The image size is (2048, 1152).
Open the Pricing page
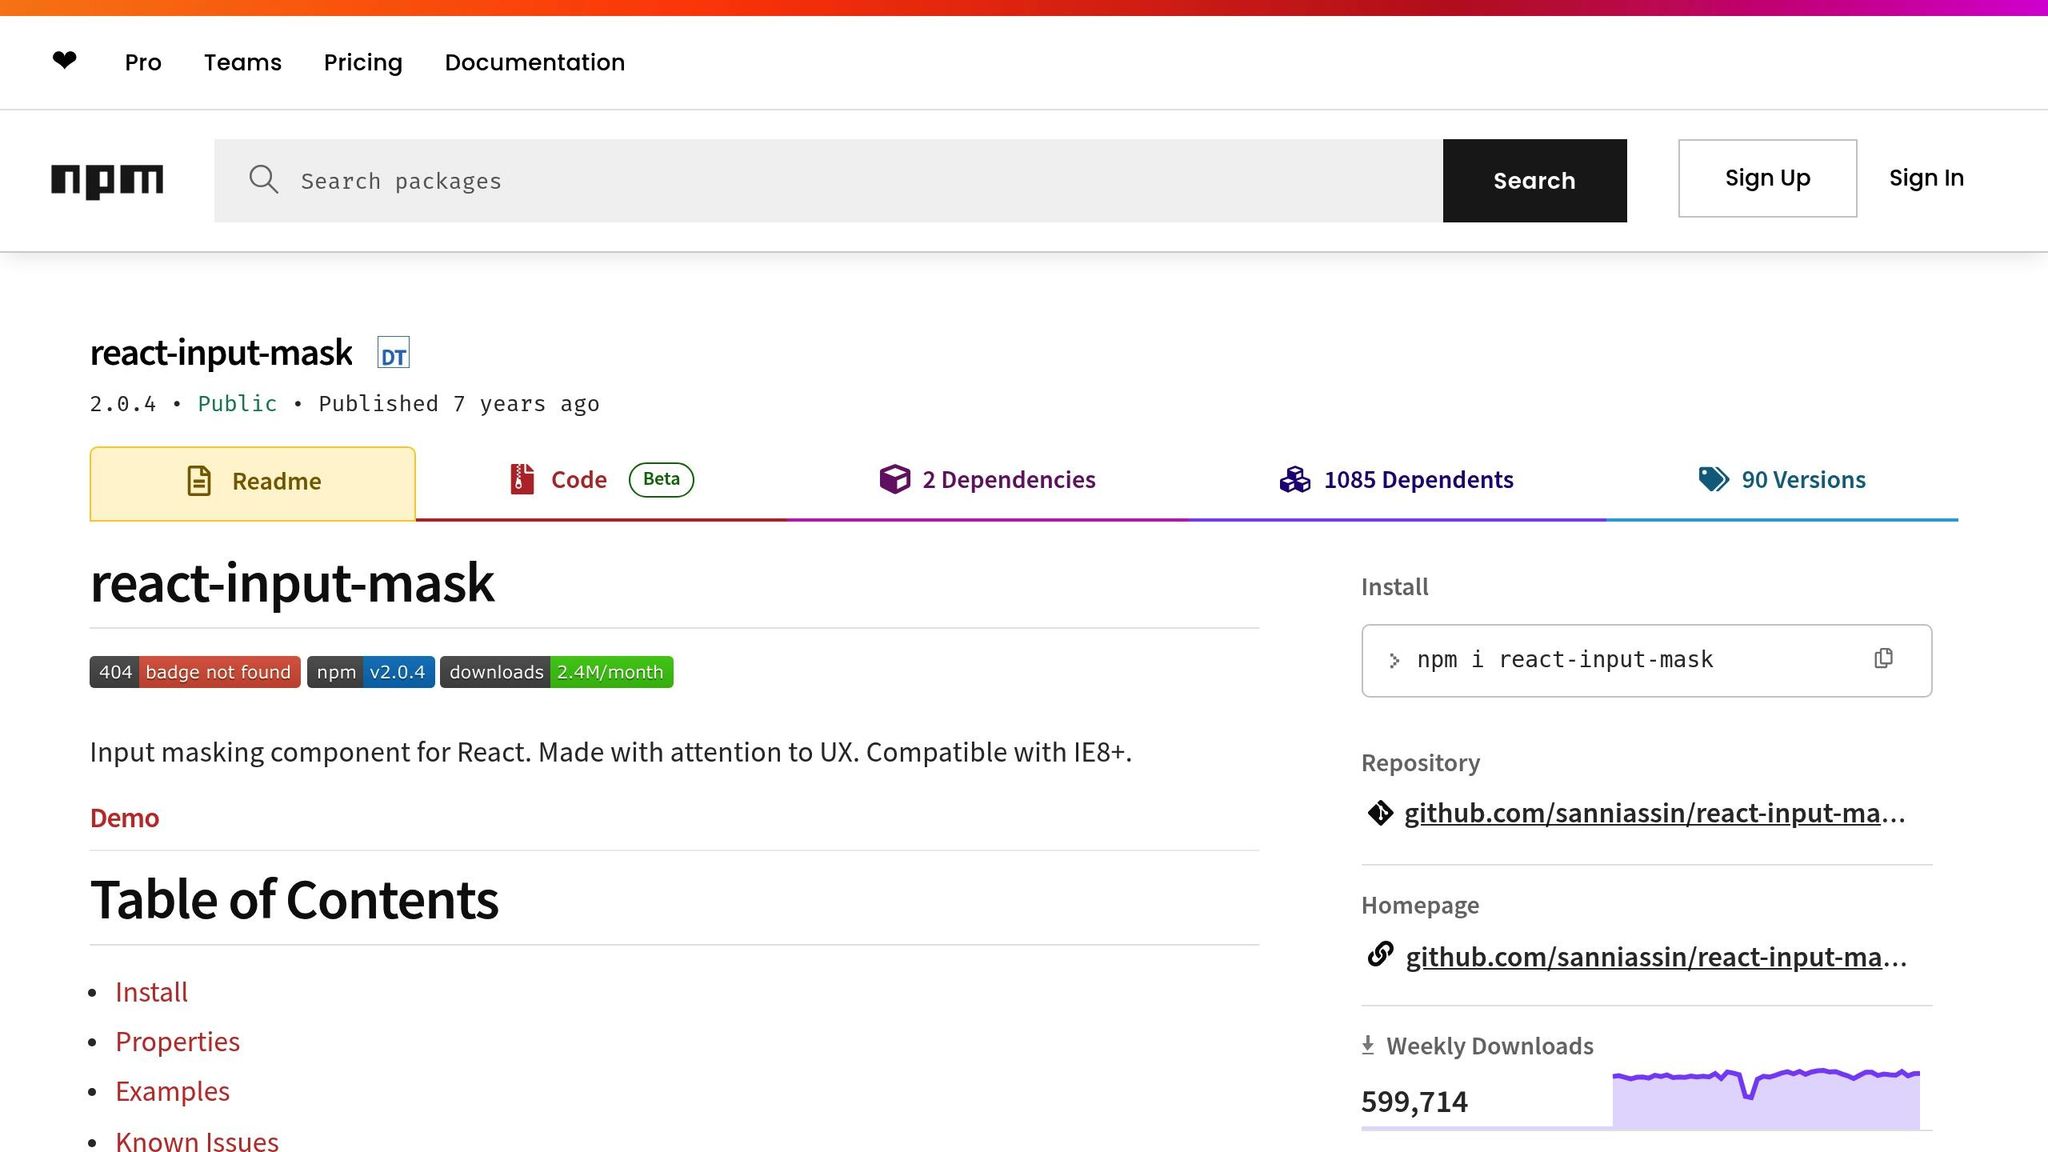pos(363,62)
